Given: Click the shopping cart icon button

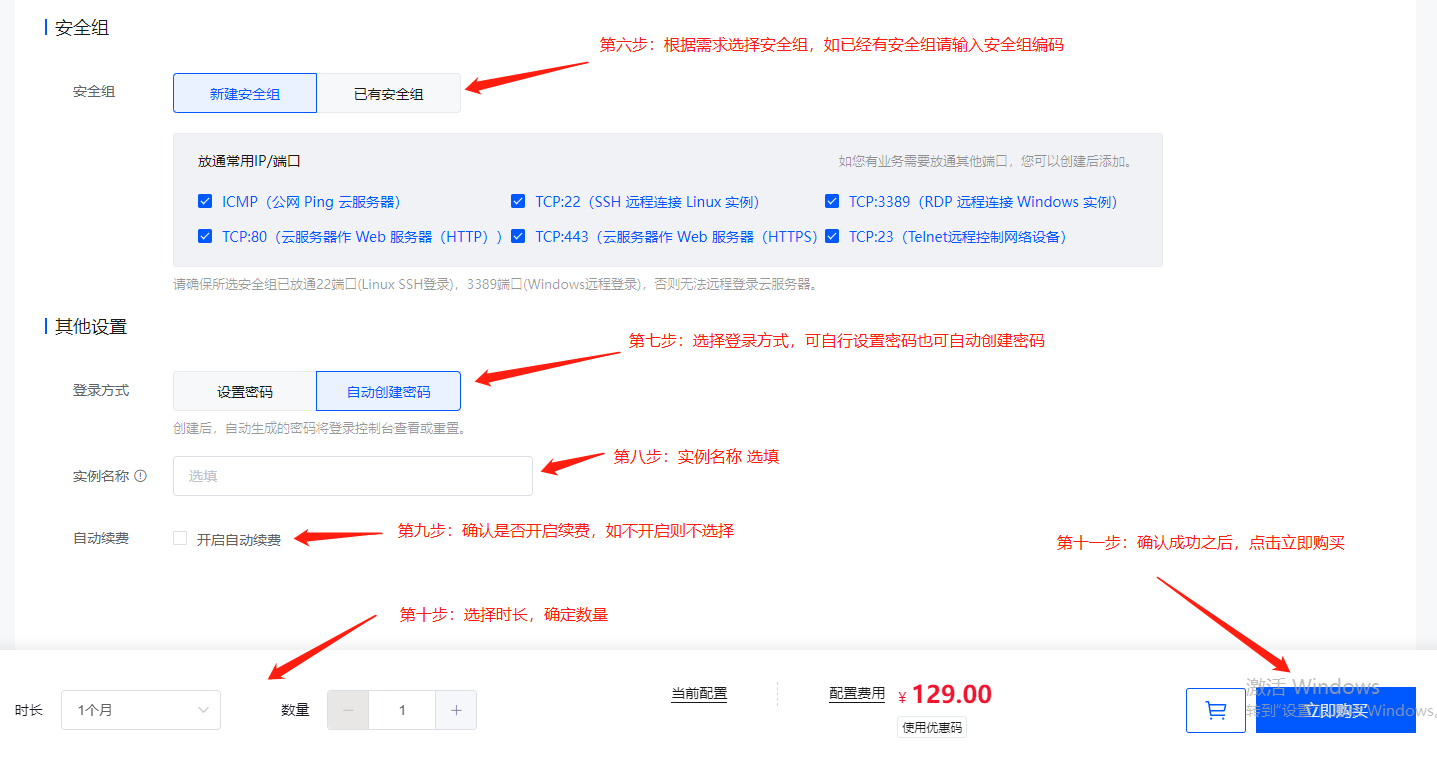Looking at the screenshot, I should pos(1215,710).
